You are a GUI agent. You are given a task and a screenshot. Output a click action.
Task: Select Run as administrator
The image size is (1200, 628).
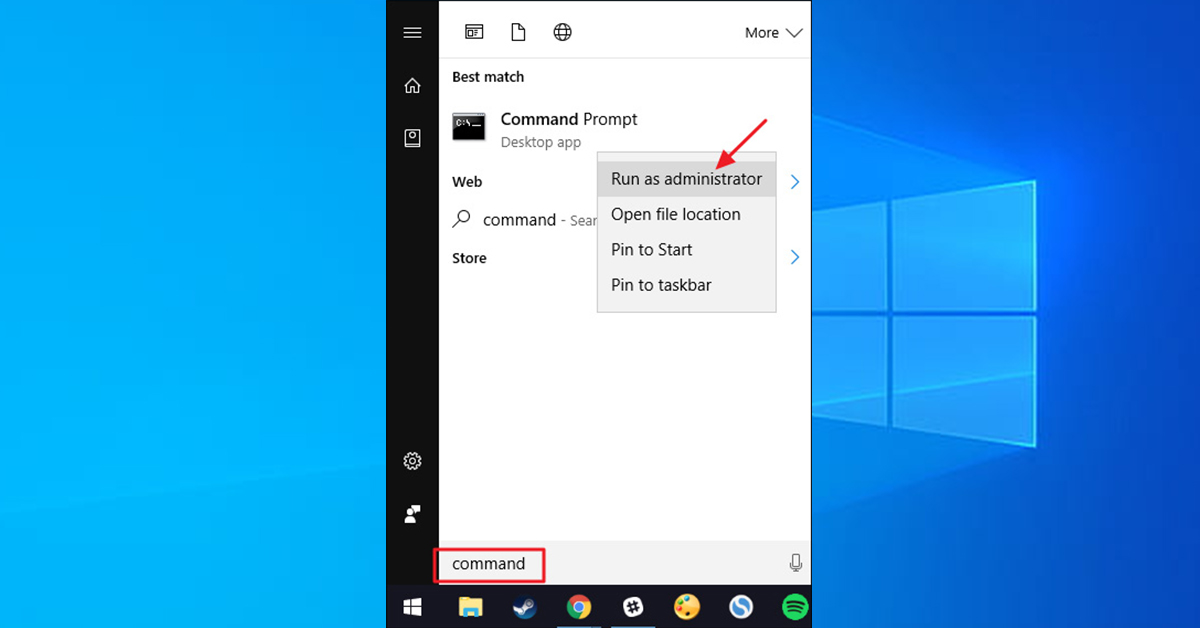[x=686, y=179]
